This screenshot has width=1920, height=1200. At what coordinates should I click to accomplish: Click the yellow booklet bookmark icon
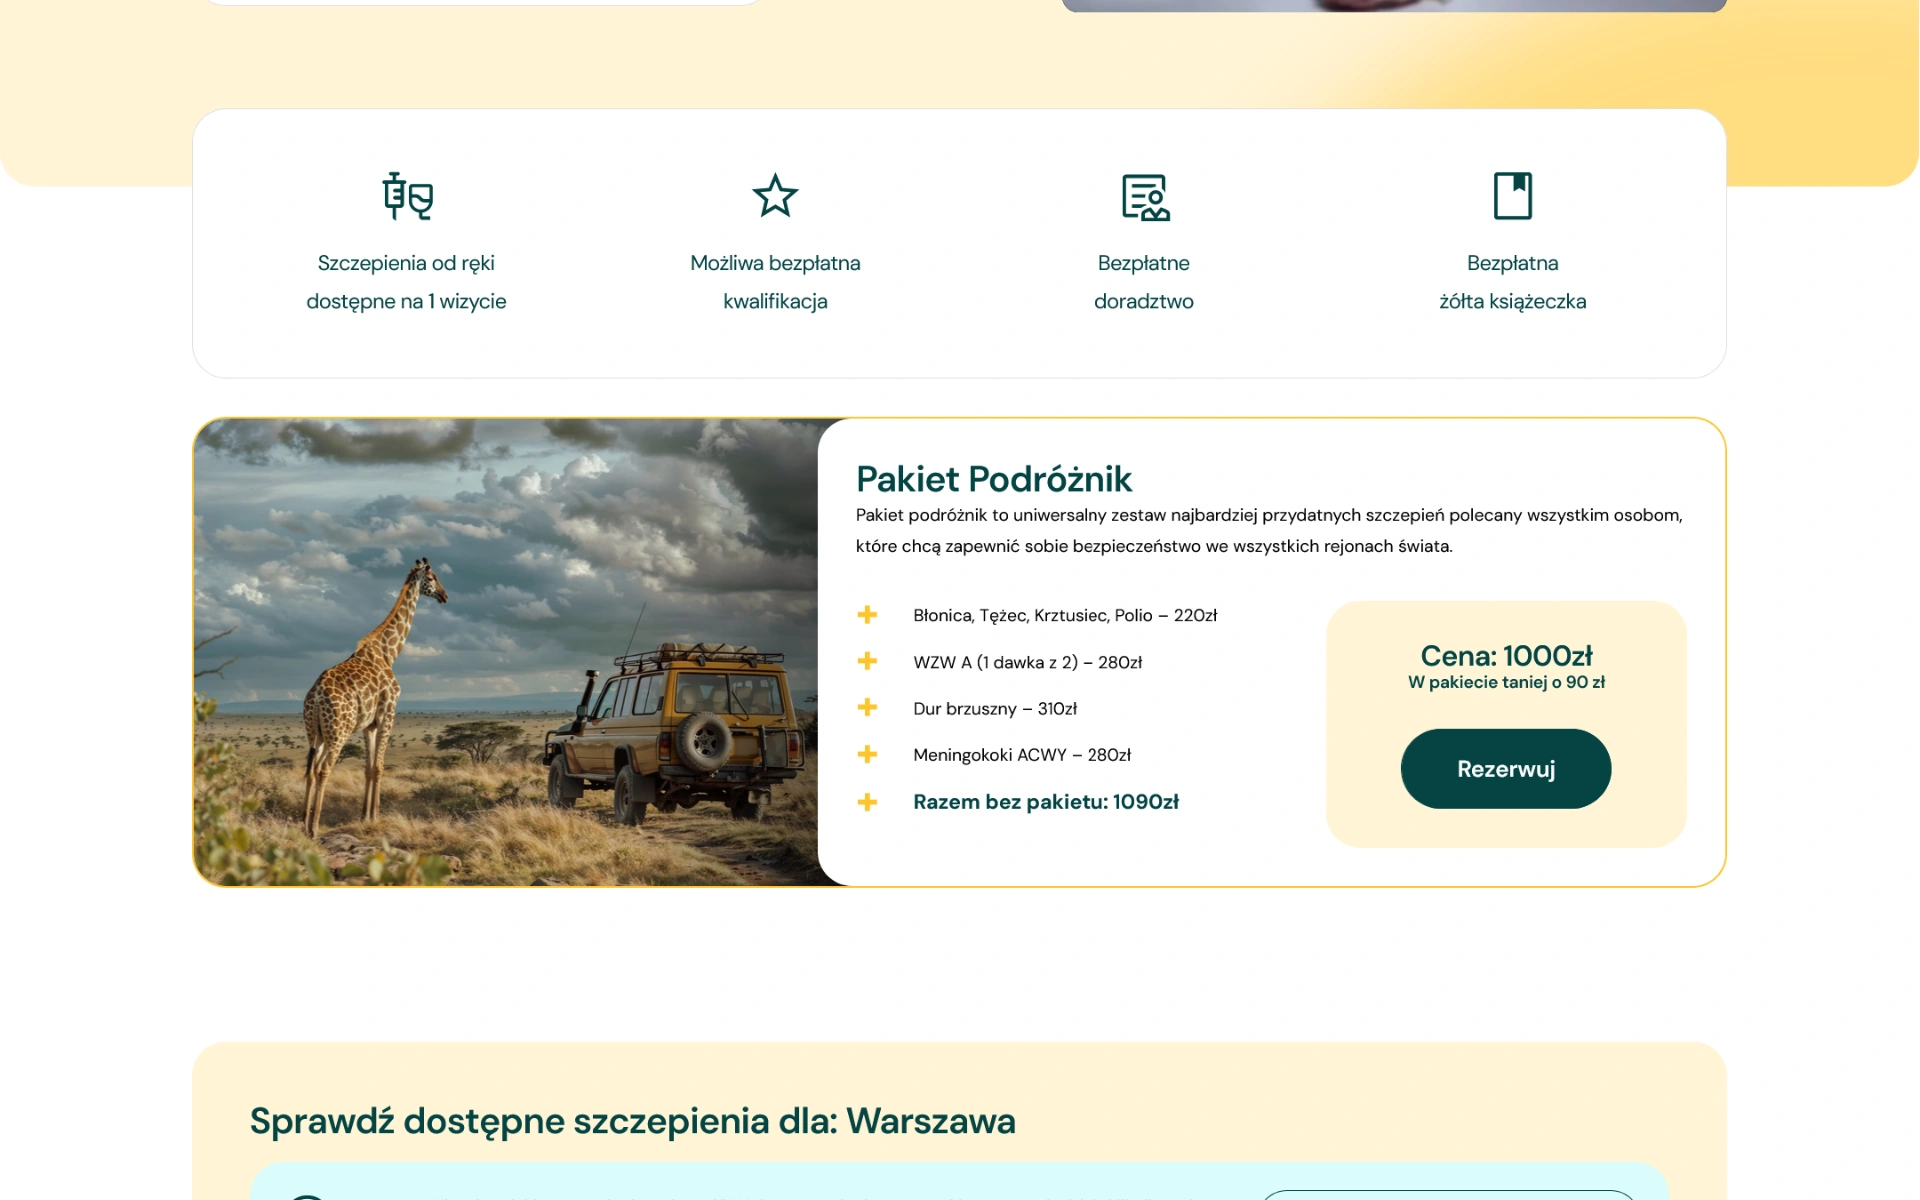pyautogui.click(x=1512, y=196)
